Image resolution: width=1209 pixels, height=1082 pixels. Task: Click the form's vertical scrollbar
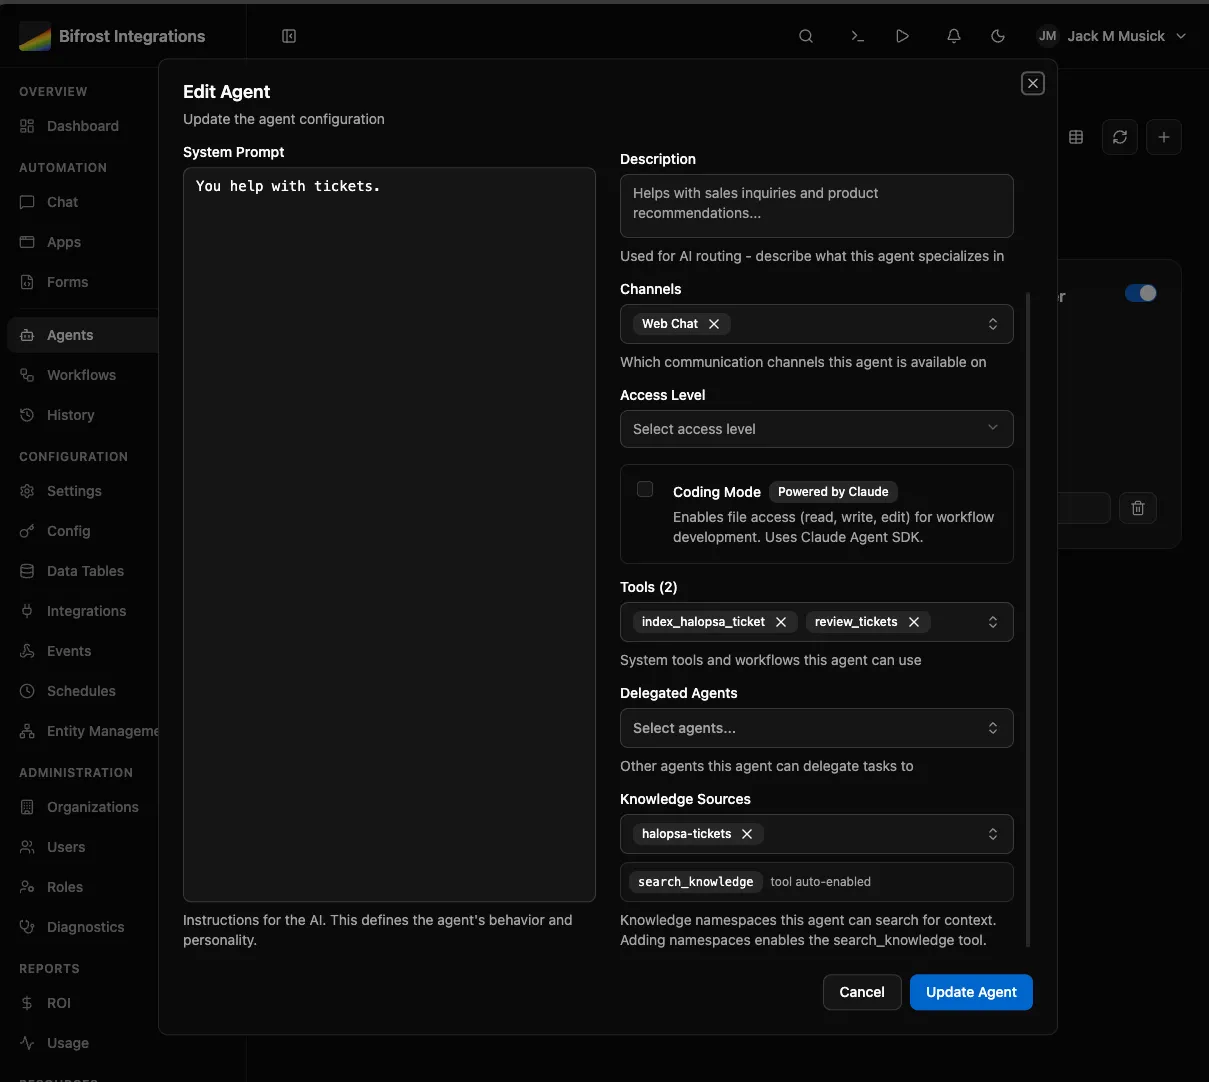(x=1028, y=620)
